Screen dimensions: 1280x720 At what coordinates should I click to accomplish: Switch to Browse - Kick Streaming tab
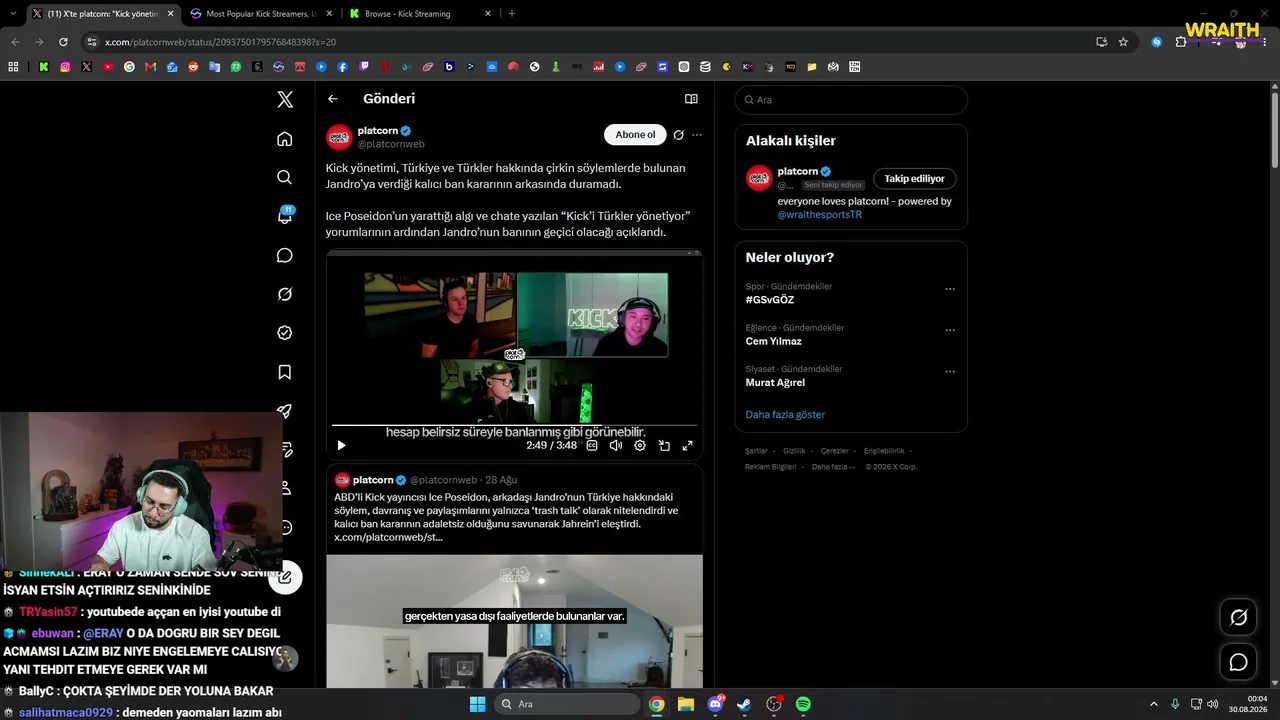(x=420, y=14)
